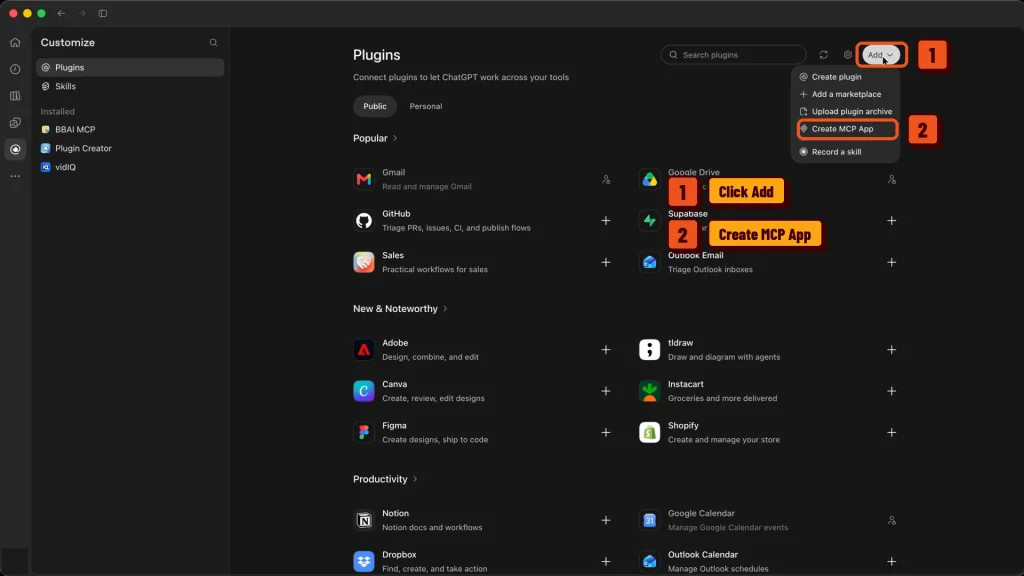1024x576 pixels.
Task: Click the Outlook Email plugin name
Action: coord(696,255)
